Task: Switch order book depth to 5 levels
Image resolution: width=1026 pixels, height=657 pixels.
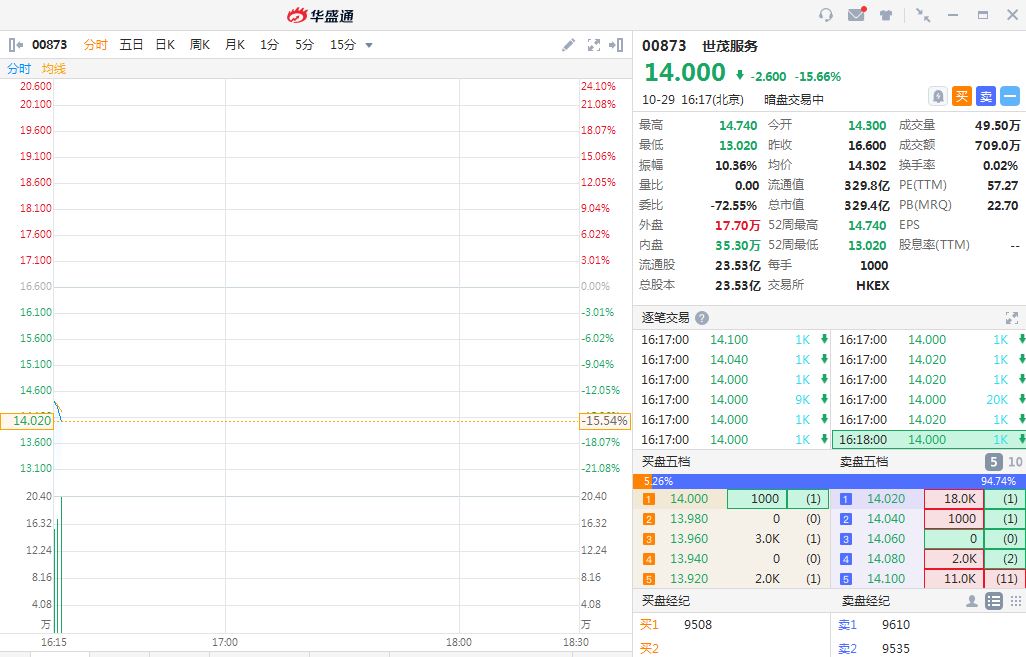Action: click(x=993, y=462)
